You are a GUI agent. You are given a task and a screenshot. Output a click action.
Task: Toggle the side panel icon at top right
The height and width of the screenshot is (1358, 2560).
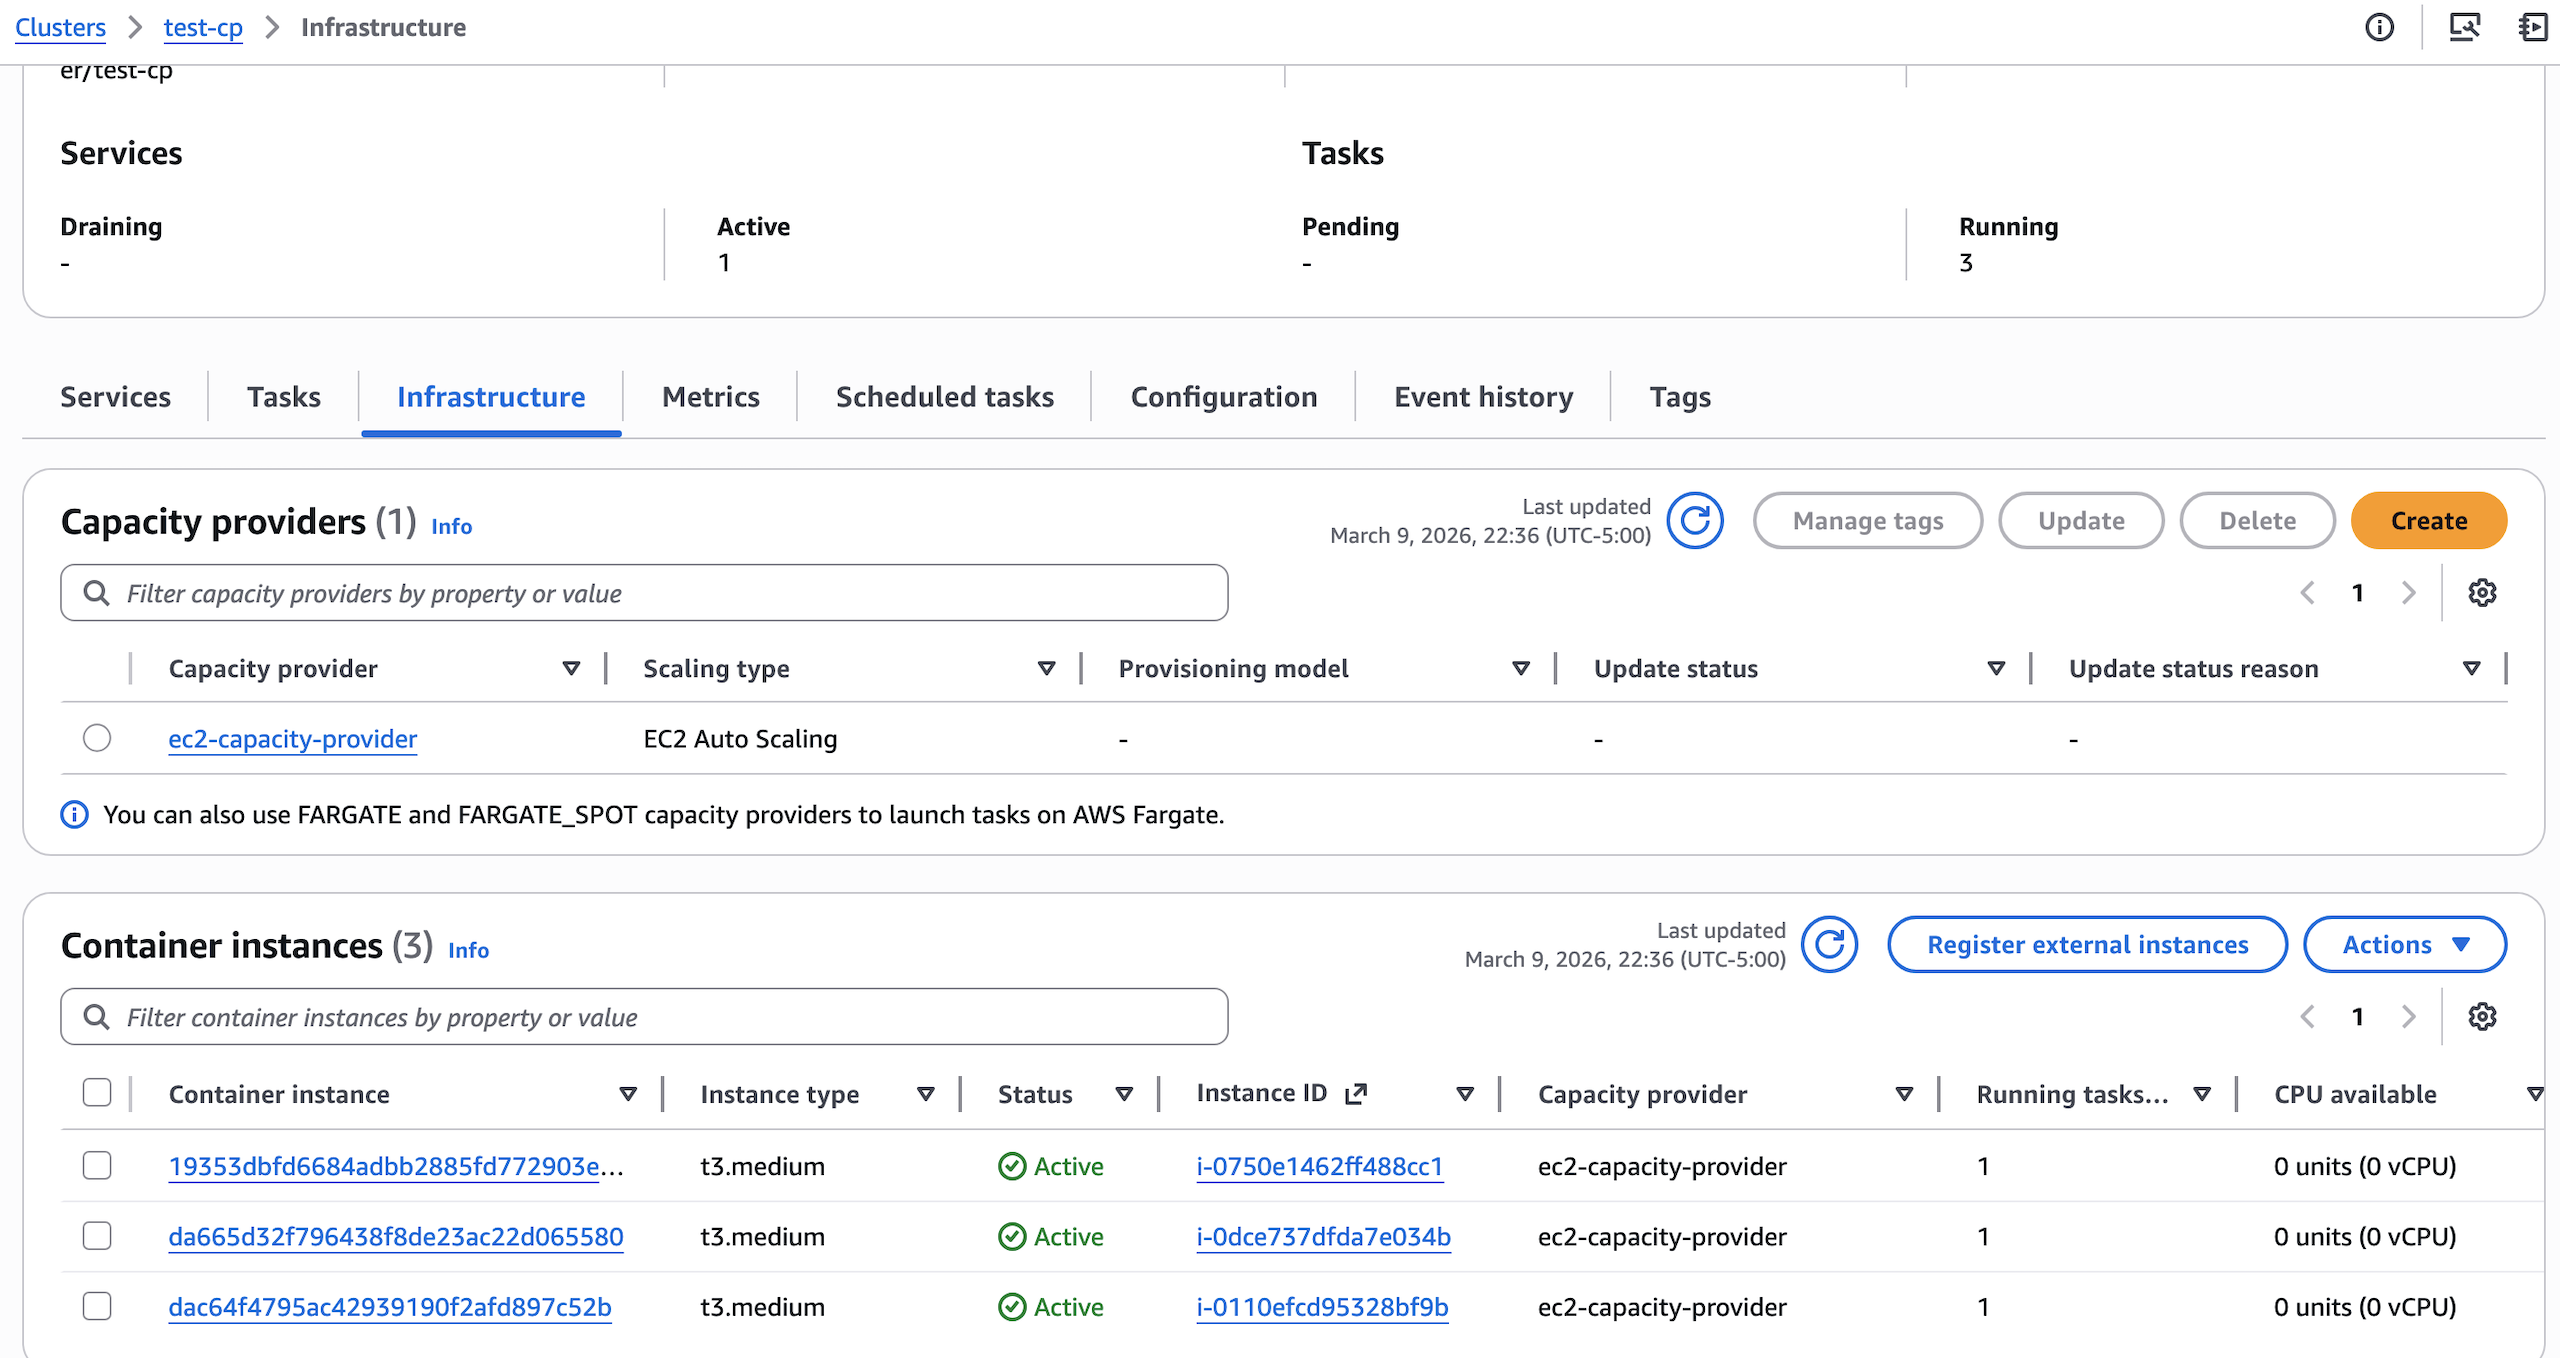[2532, 27]
